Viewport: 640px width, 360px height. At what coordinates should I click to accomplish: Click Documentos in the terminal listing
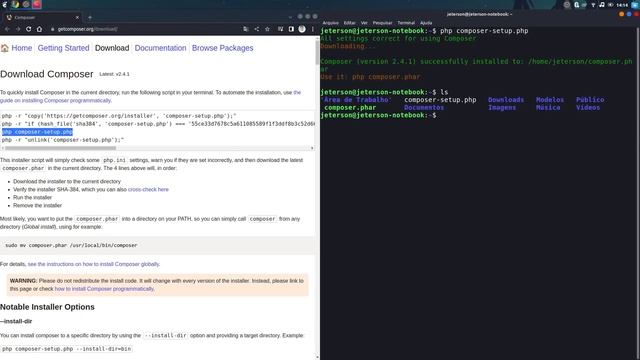coord(424,107)
